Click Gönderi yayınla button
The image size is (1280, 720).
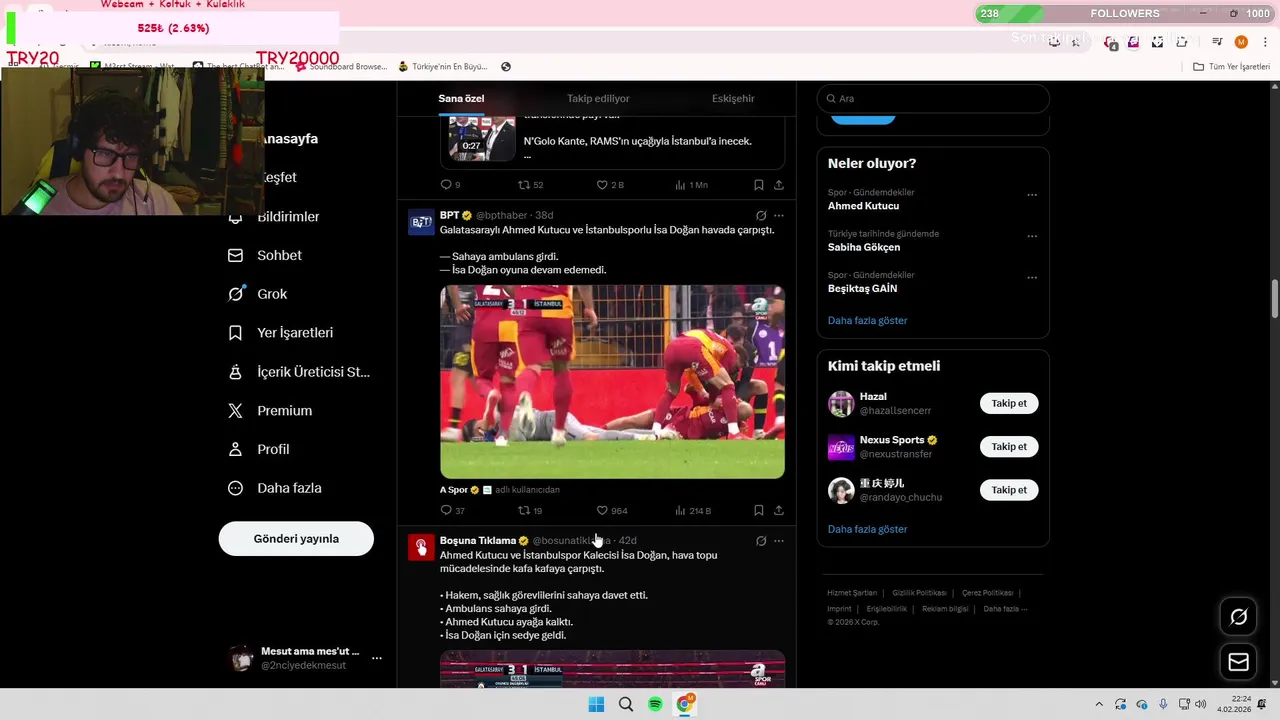point(296,539)
